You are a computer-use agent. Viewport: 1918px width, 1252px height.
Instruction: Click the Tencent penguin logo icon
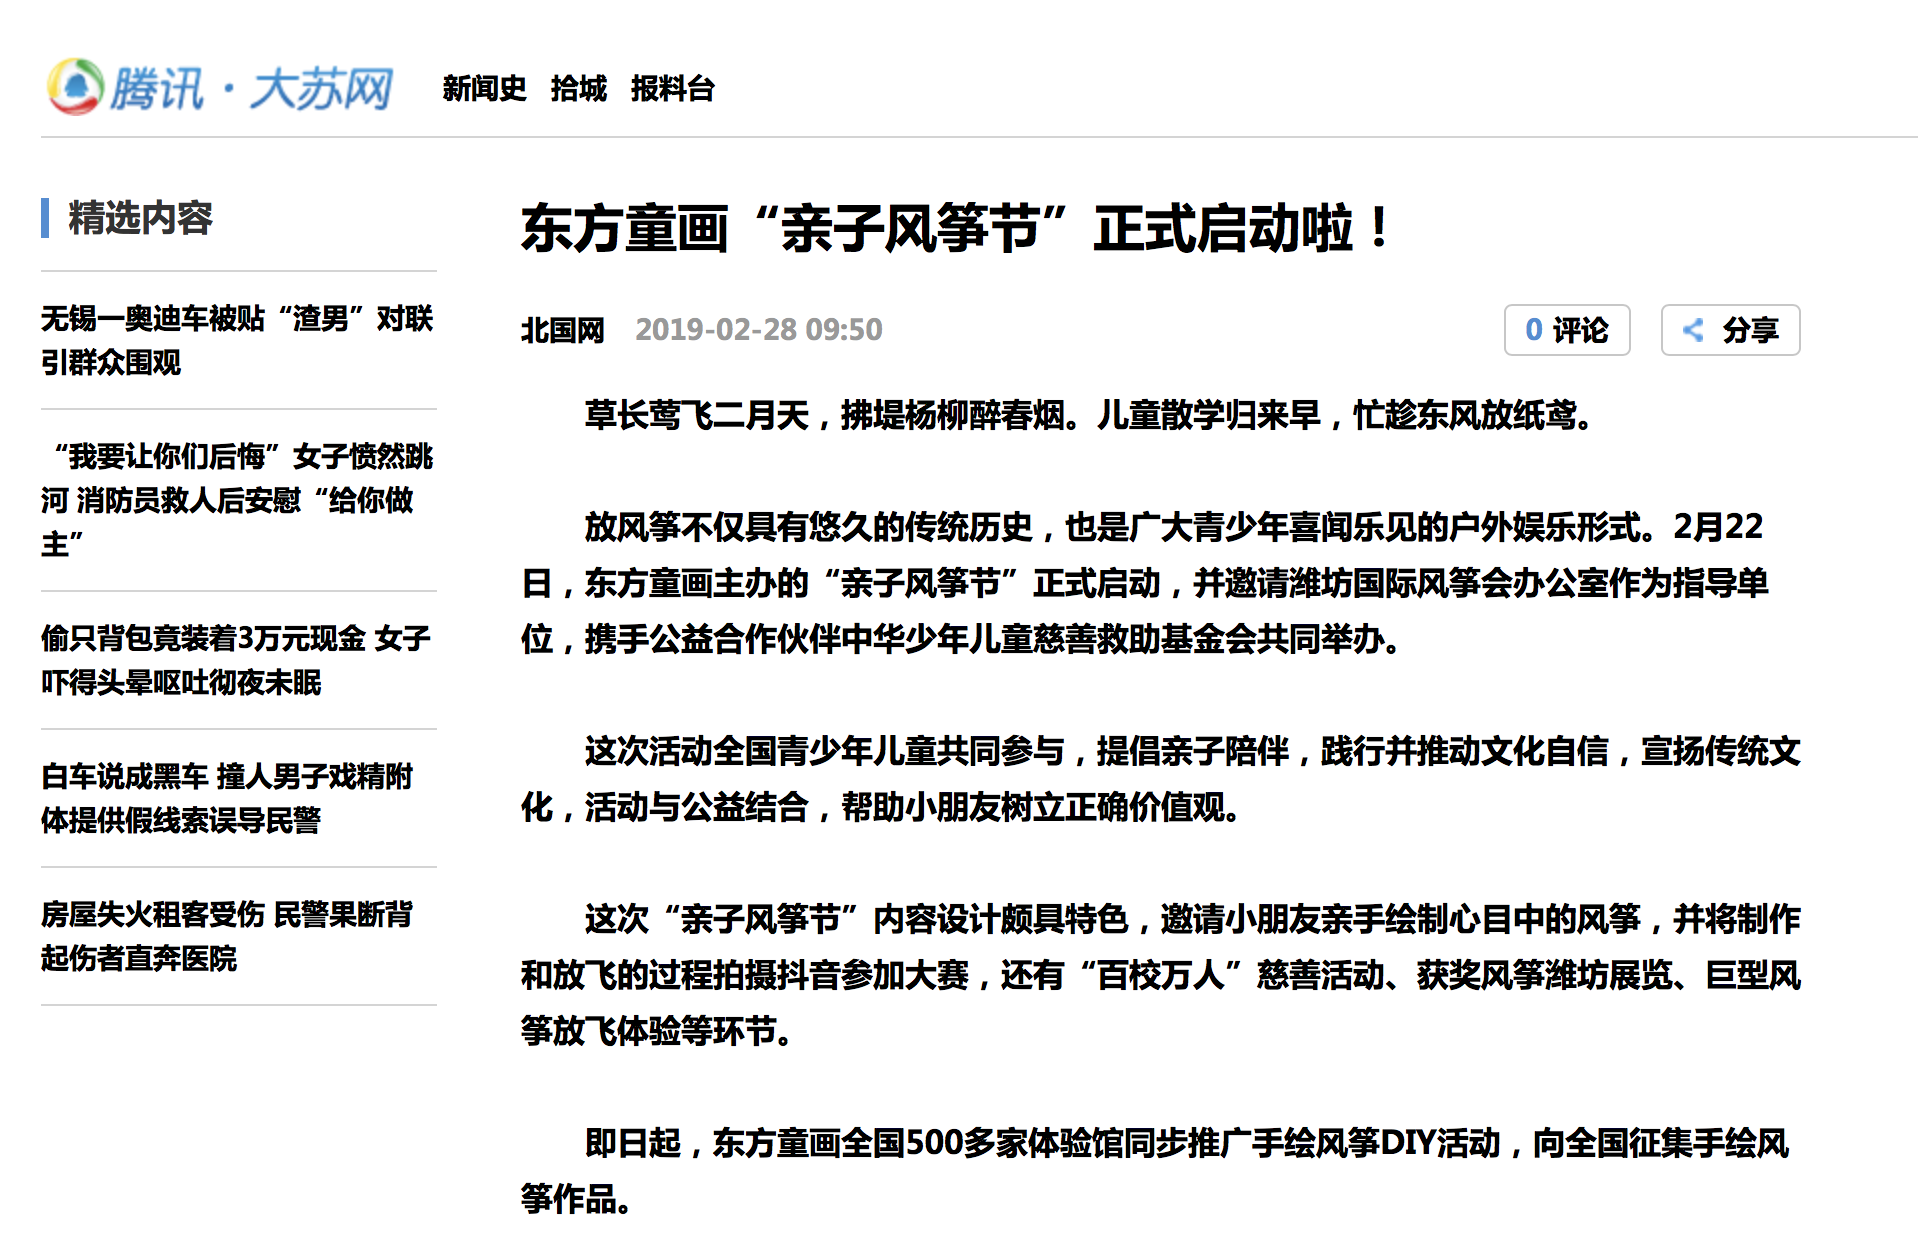75,88
